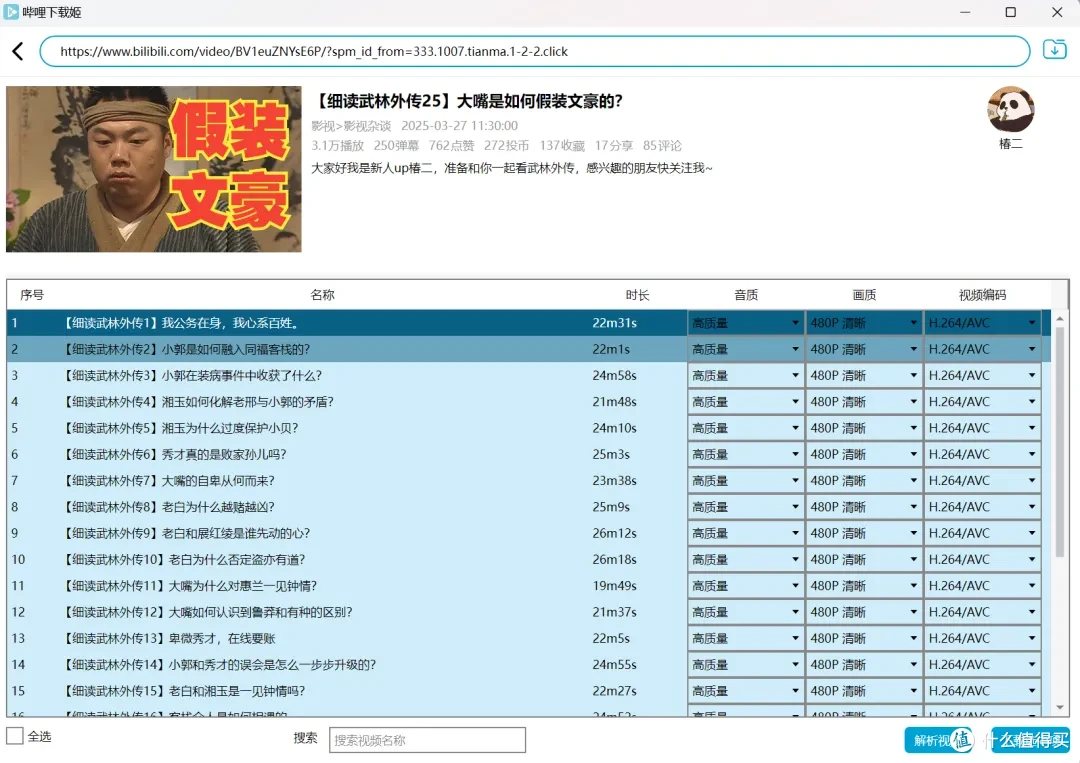Go back with the left arrow icon

point(18,52)
